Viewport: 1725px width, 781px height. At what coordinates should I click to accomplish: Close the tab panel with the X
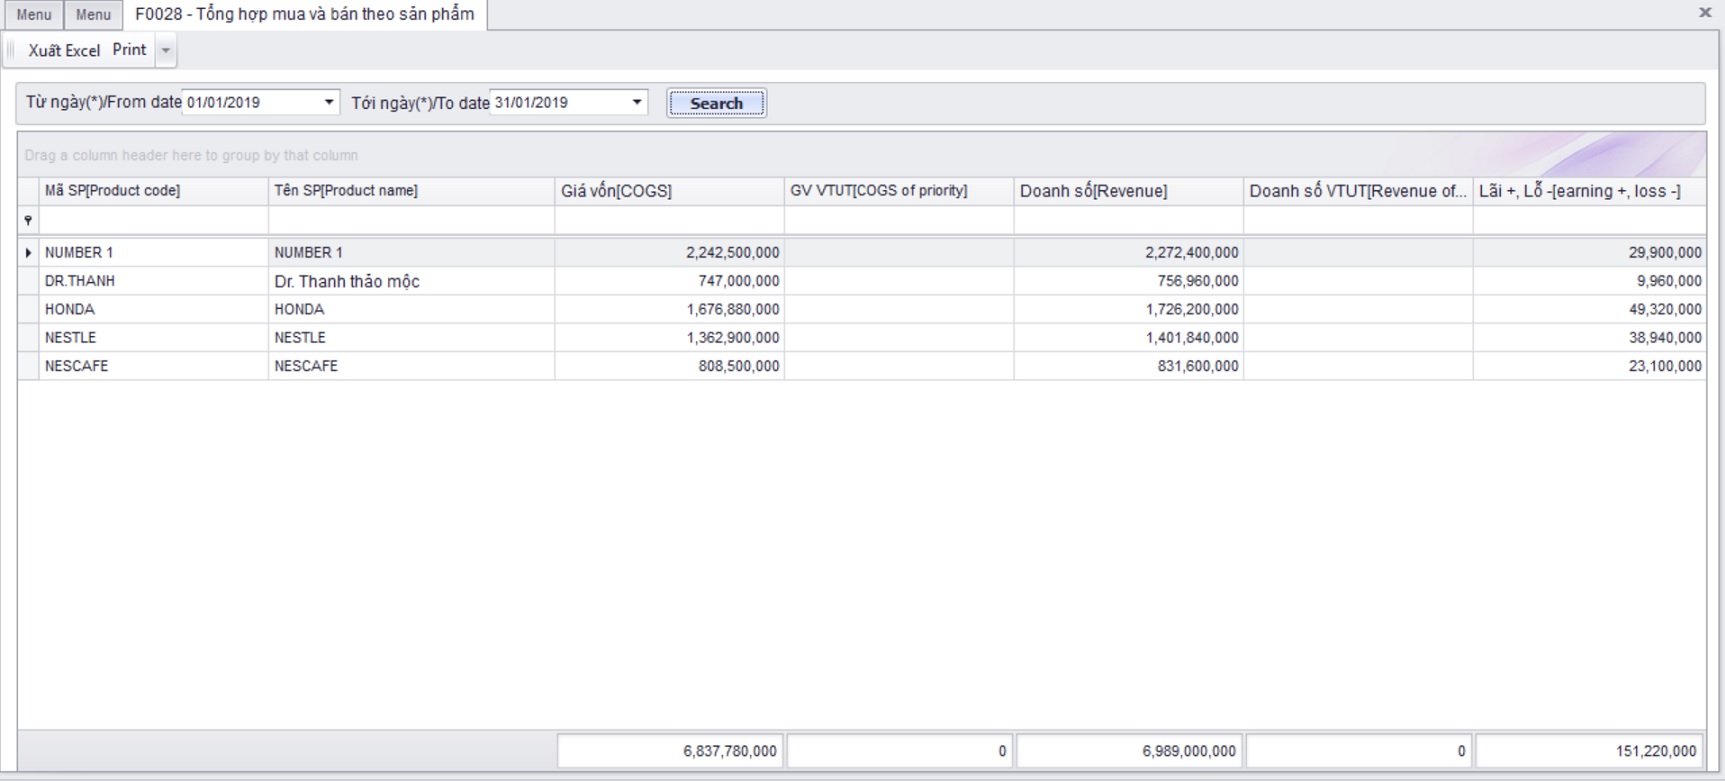click(x=1705, y=13)
